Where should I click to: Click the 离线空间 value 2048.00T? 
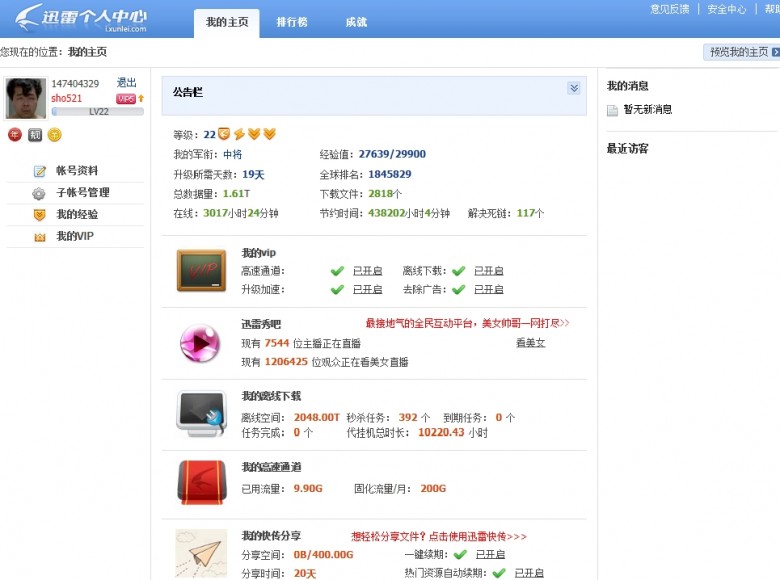317,417
